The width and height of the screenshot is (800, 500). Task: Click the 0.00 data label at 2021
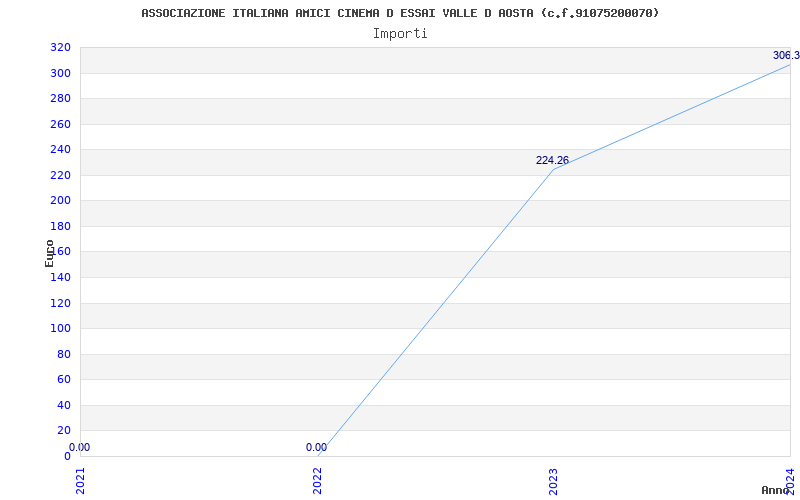pyautogui.click(x=79, y=447)
